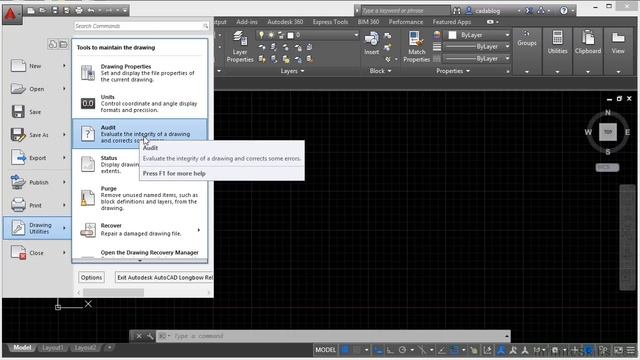Select Publish in application menu
The image size is (640, 360).
pyautogui.click(x=38, y=182)
